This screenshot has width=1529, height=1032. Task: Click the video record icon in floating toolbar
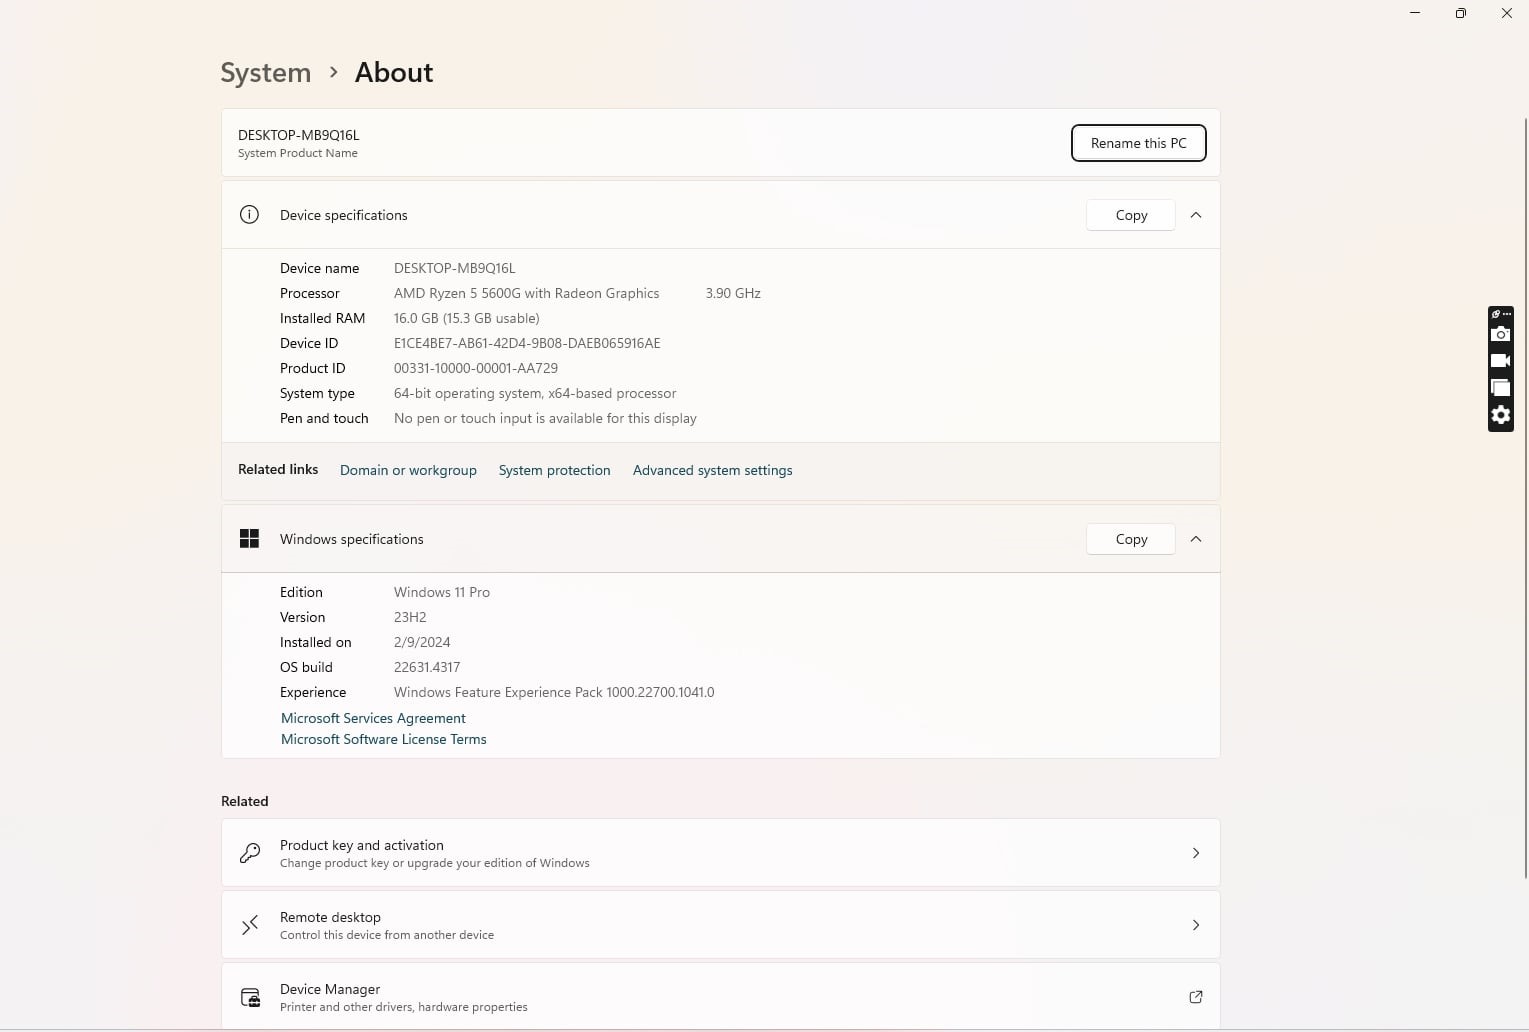1500,361
